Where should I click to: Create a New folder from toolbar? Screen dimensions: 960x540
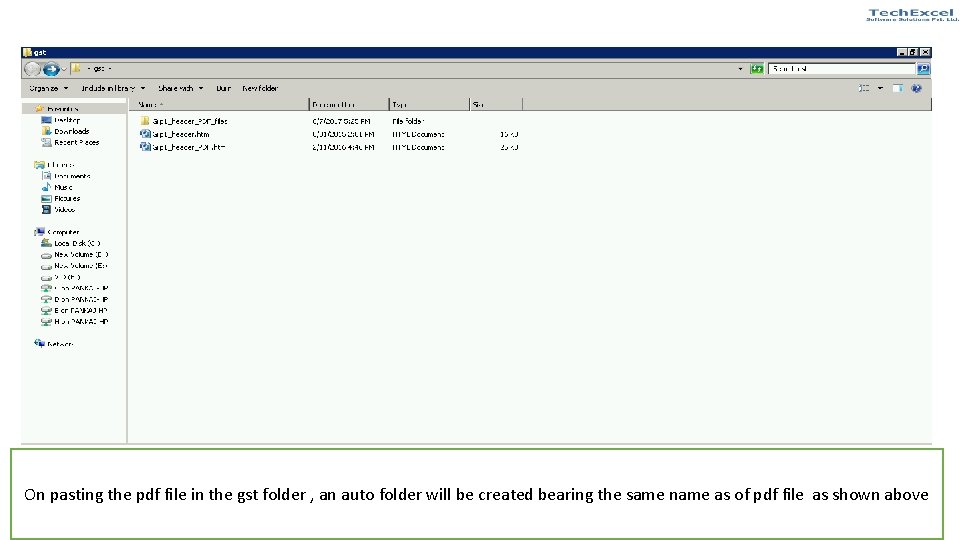point(260,88)
